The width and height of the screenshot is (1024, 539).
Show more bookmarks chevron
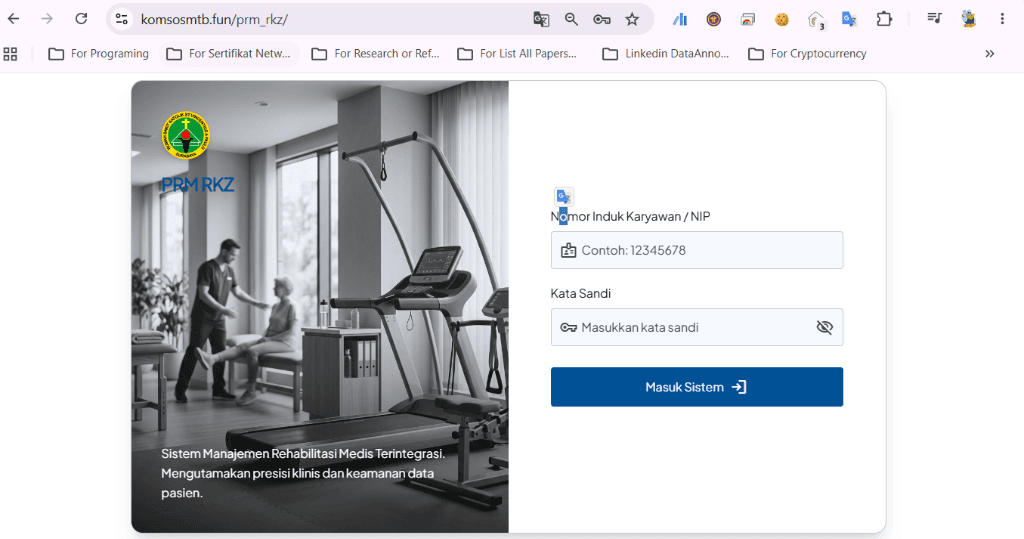[x=990, y=54]
